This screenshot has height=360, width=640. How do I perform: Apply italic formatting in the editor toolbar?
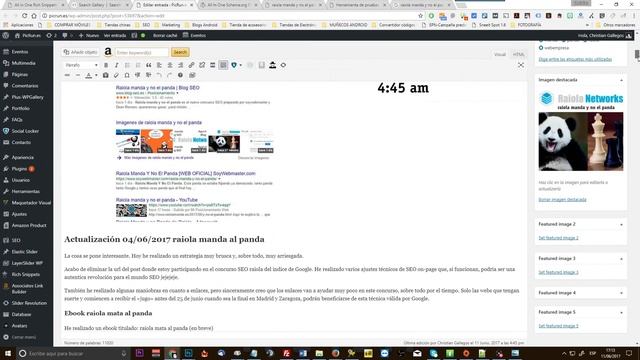(x=117, y=65)
